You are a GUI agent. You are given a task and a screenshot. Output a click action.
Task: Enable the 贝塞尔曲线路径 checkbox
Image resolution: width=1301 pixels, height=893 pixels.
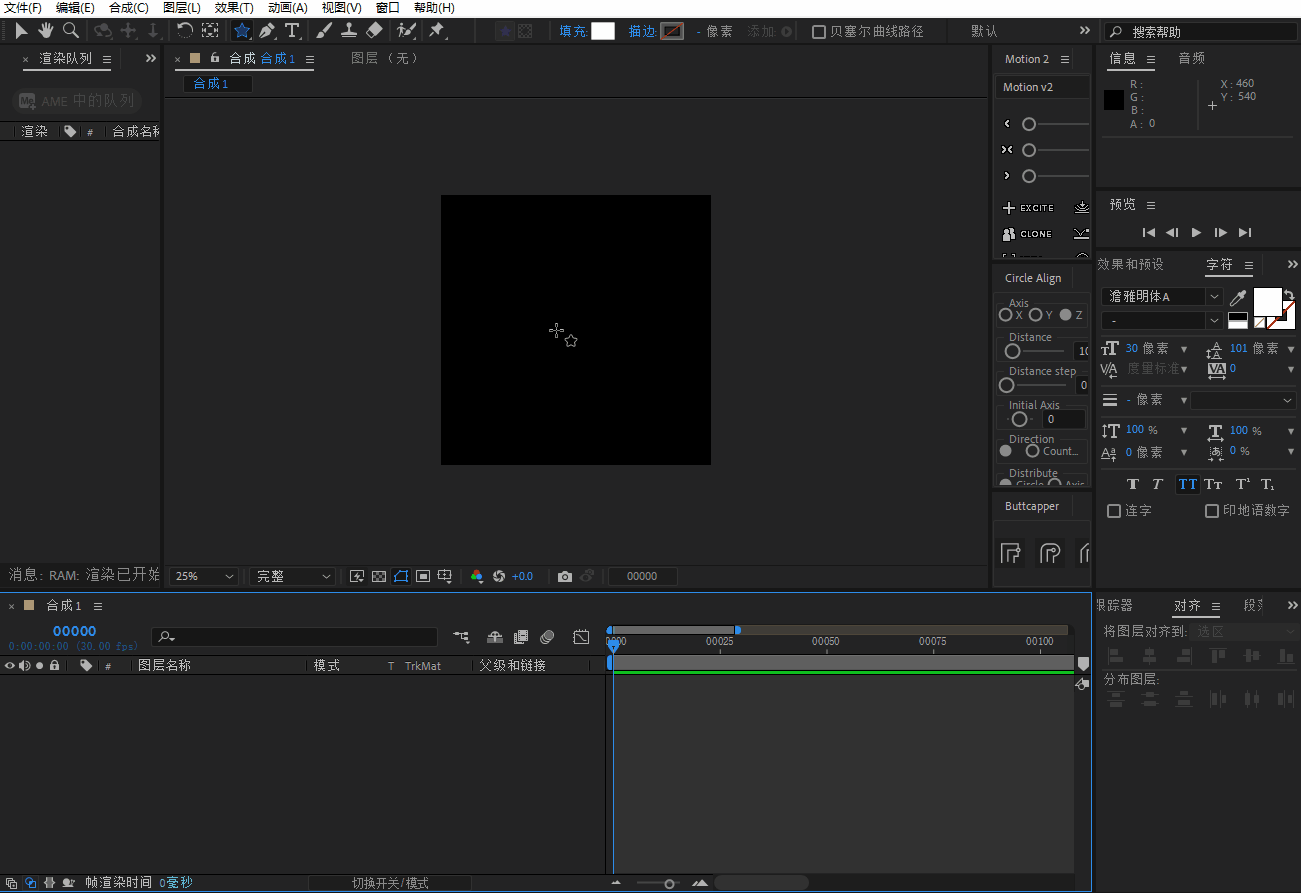(819, 32)
